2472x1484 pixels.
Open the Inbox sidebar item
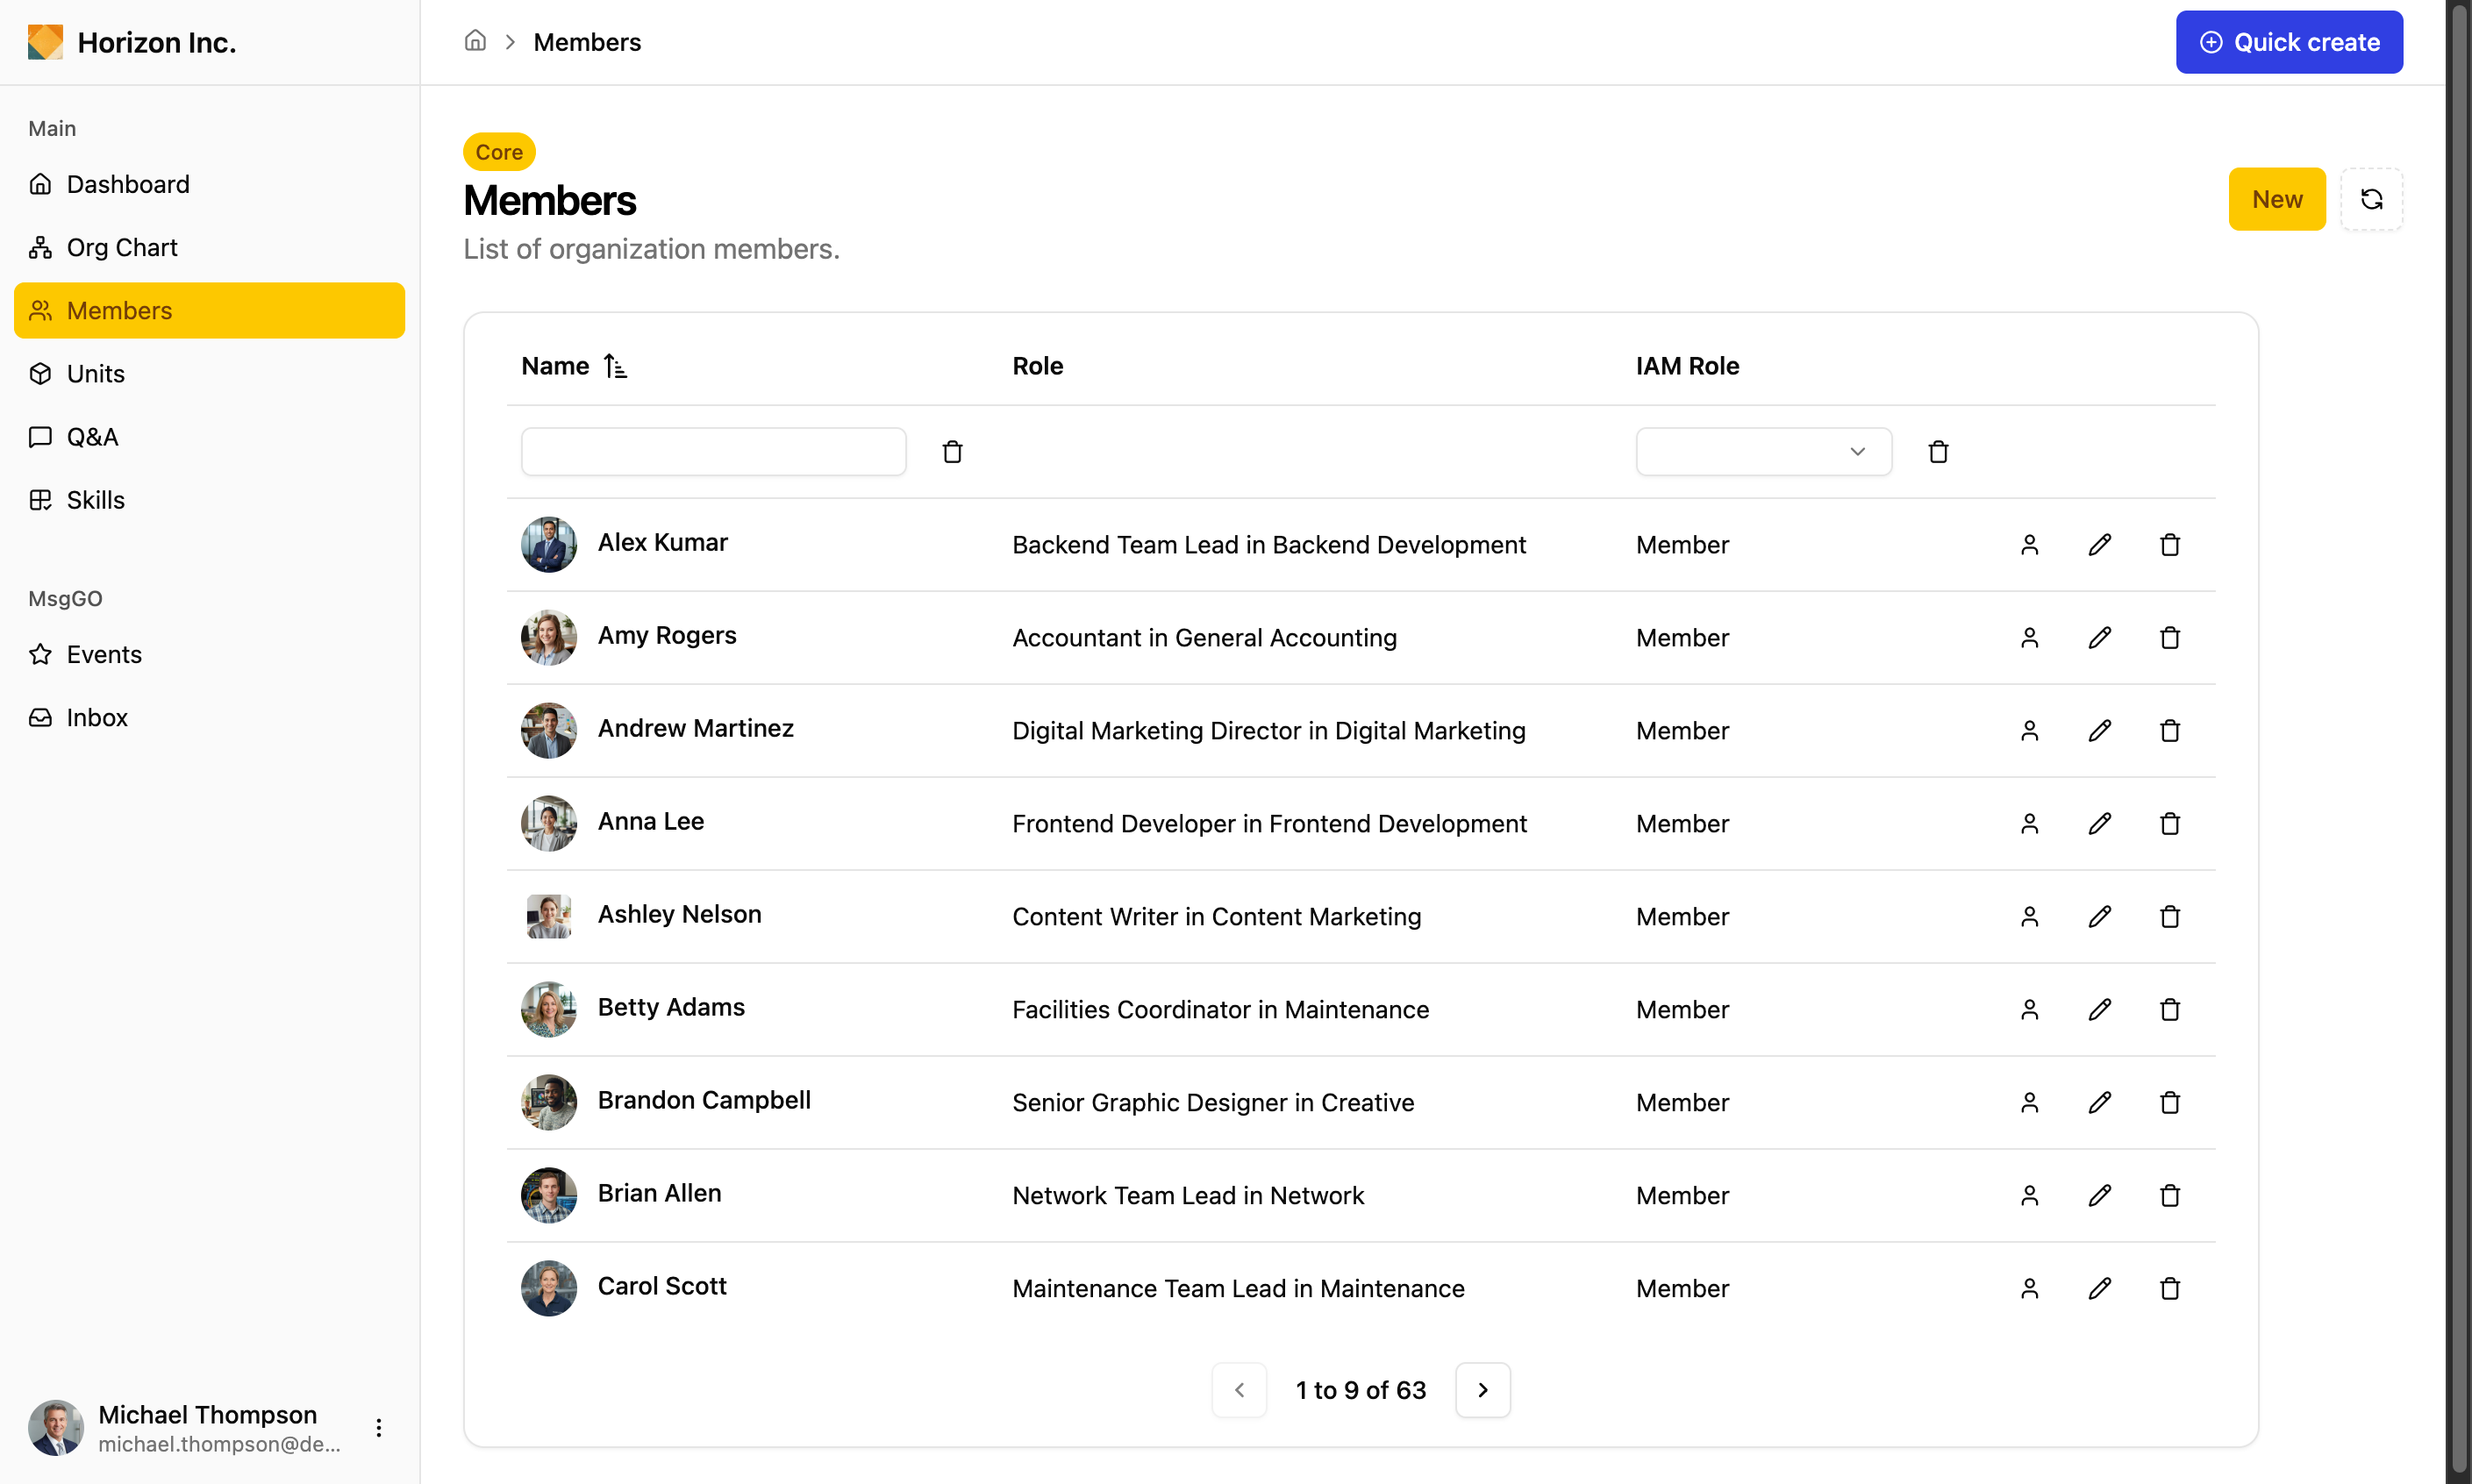97,717
